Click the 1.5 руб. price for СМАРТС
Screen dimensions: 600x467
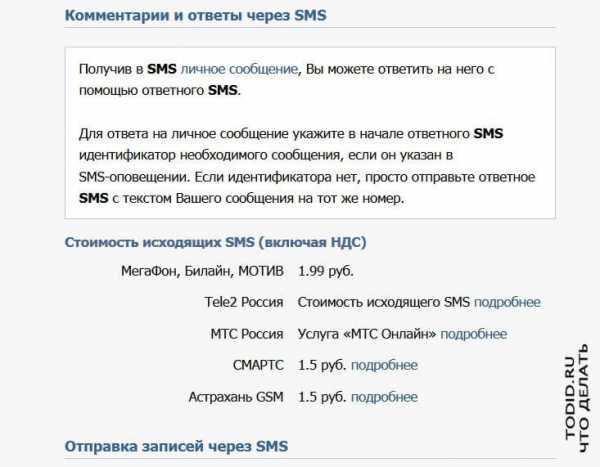click(322, 366)
